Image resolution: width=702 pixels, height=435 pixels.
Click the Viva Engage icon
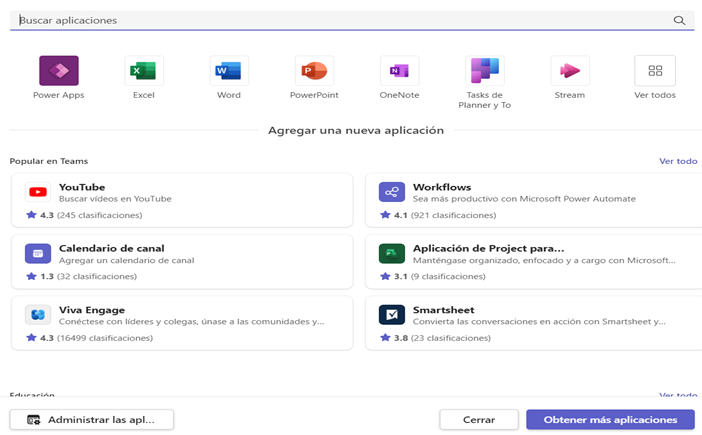pyautogui.click(x=38, y=315)
